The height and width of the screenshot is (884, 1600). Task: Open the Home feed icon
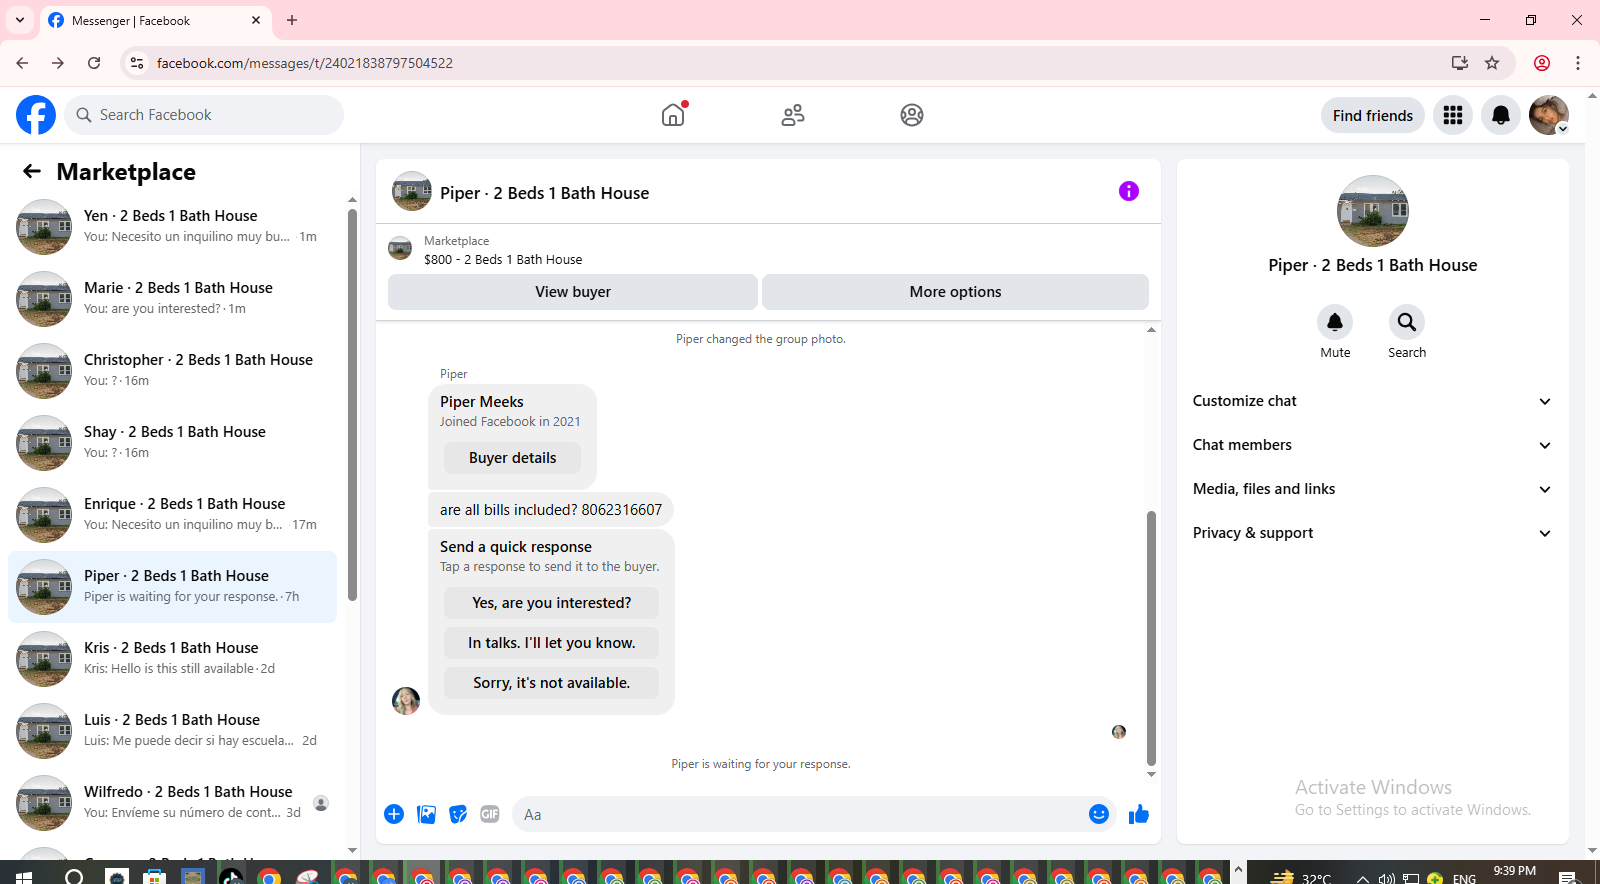click(673, 115)
